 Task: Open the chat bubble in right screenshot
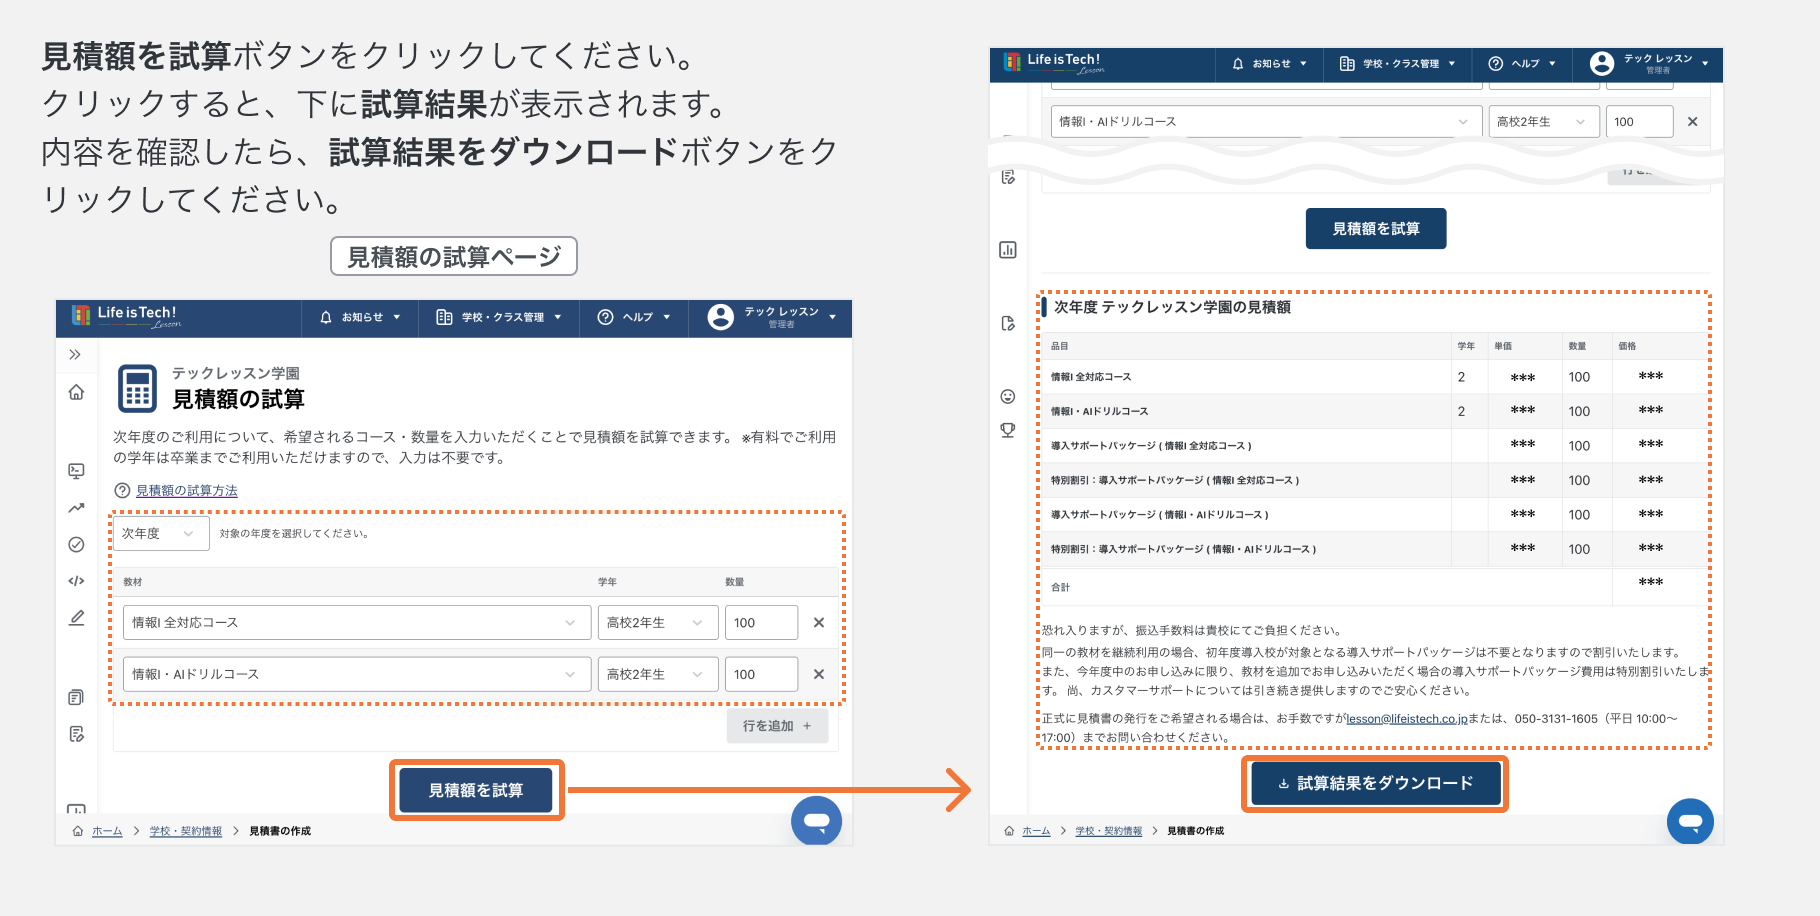1690,821
